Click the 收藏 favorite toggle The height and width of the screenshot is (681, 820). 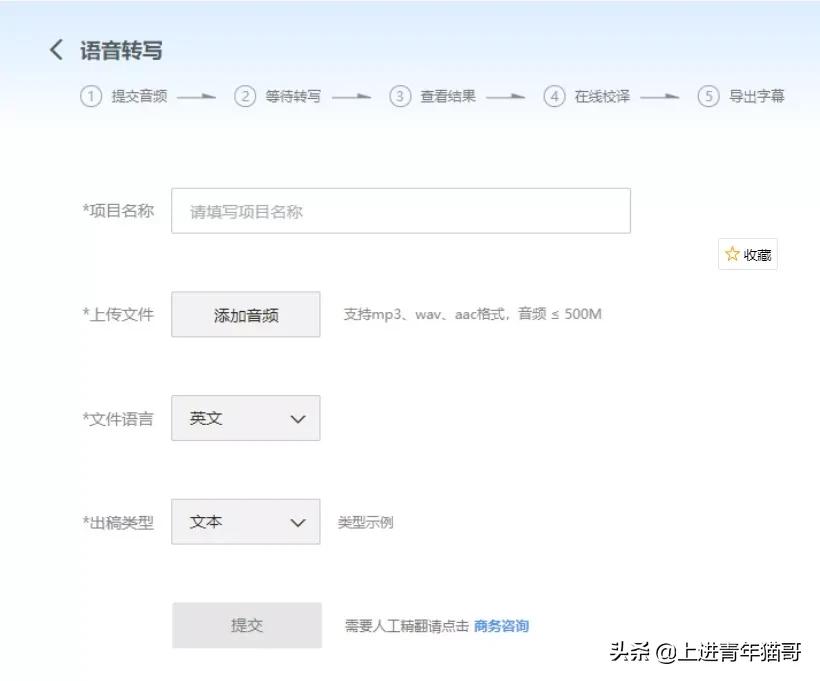747,254
